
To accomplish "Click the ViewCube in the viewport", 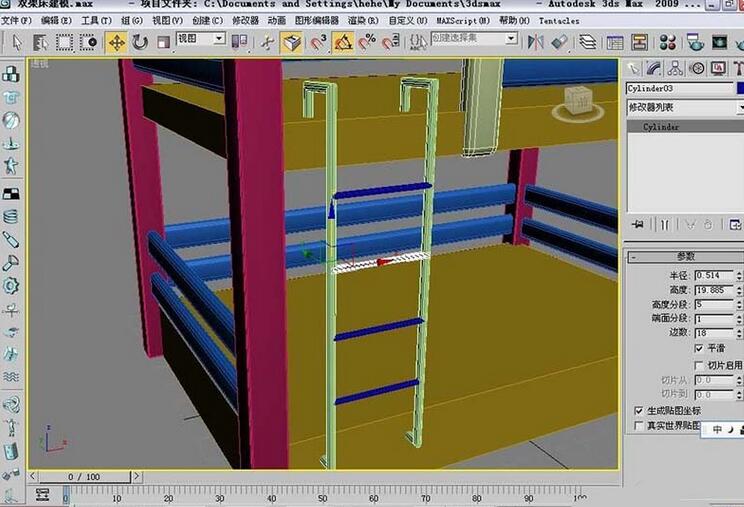I will (579, 99).
